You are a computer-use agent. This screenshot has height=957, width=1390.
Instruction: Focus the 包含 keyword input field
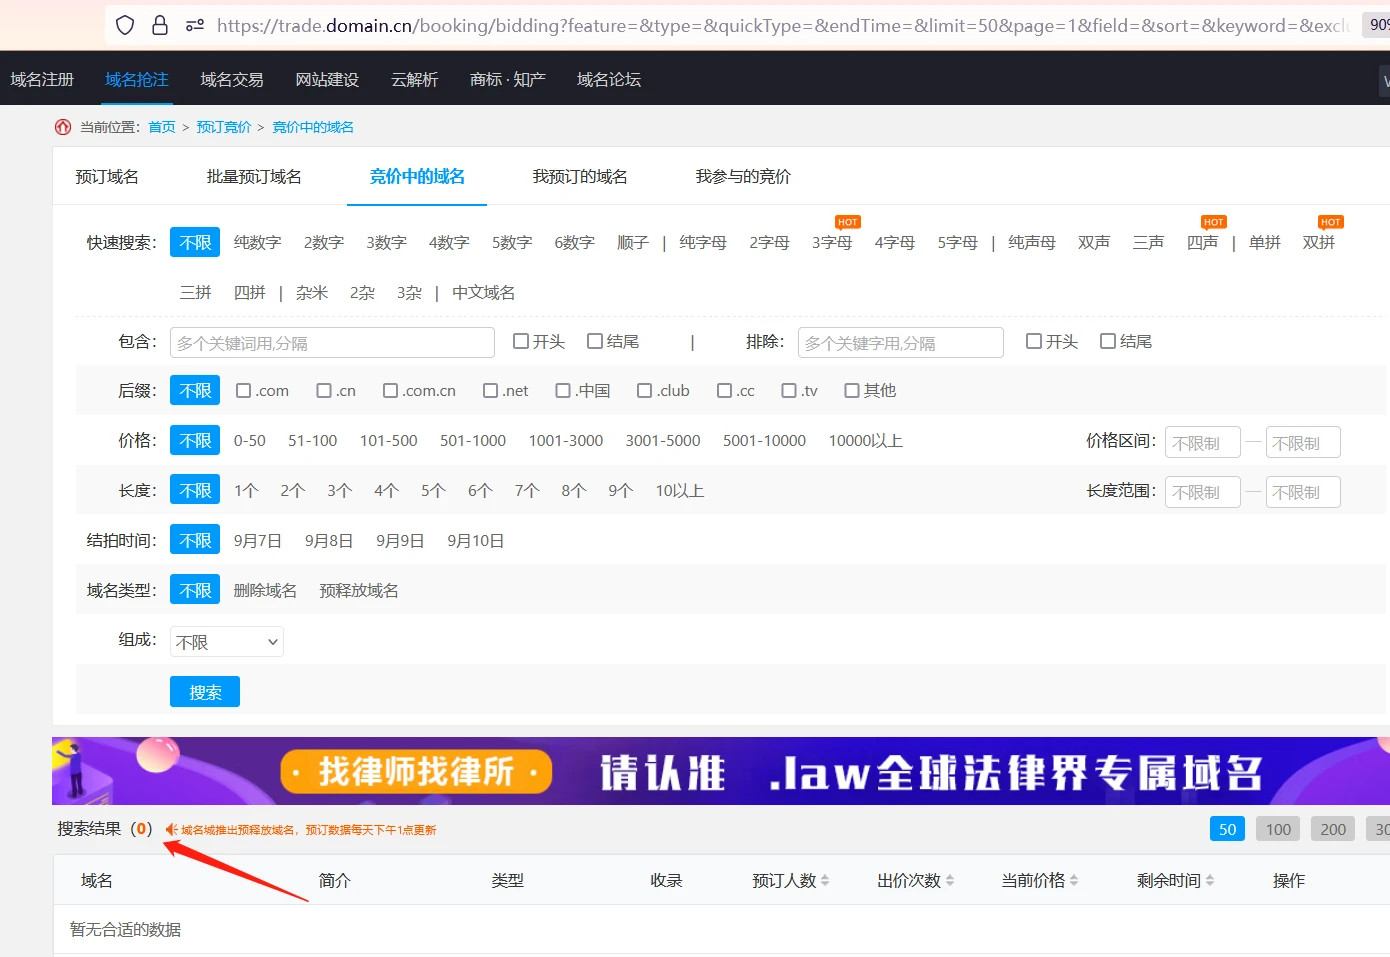pos(332,343)
